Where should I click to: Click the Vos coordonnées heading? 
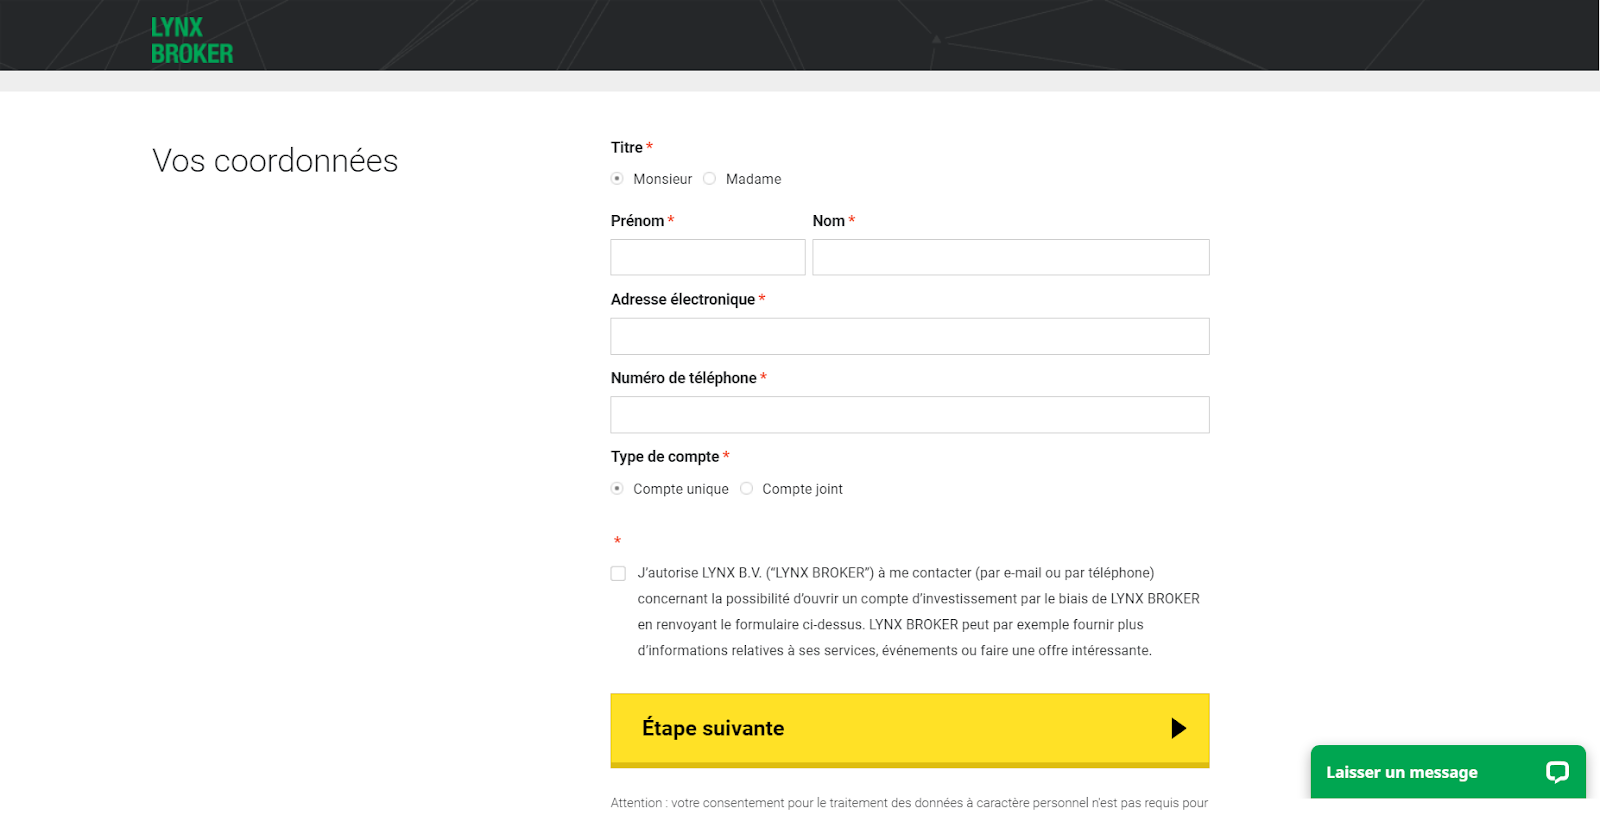[x=275, y=161]
